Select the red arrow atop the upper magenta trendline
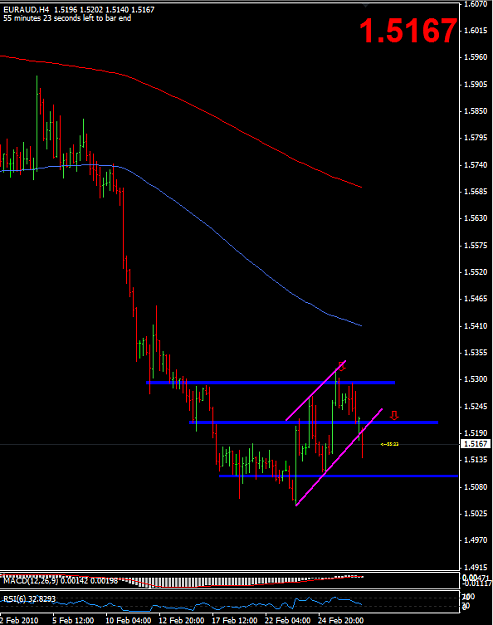Image resolution: width=493 pixels, height=625 pixels. tap(342, 366)
